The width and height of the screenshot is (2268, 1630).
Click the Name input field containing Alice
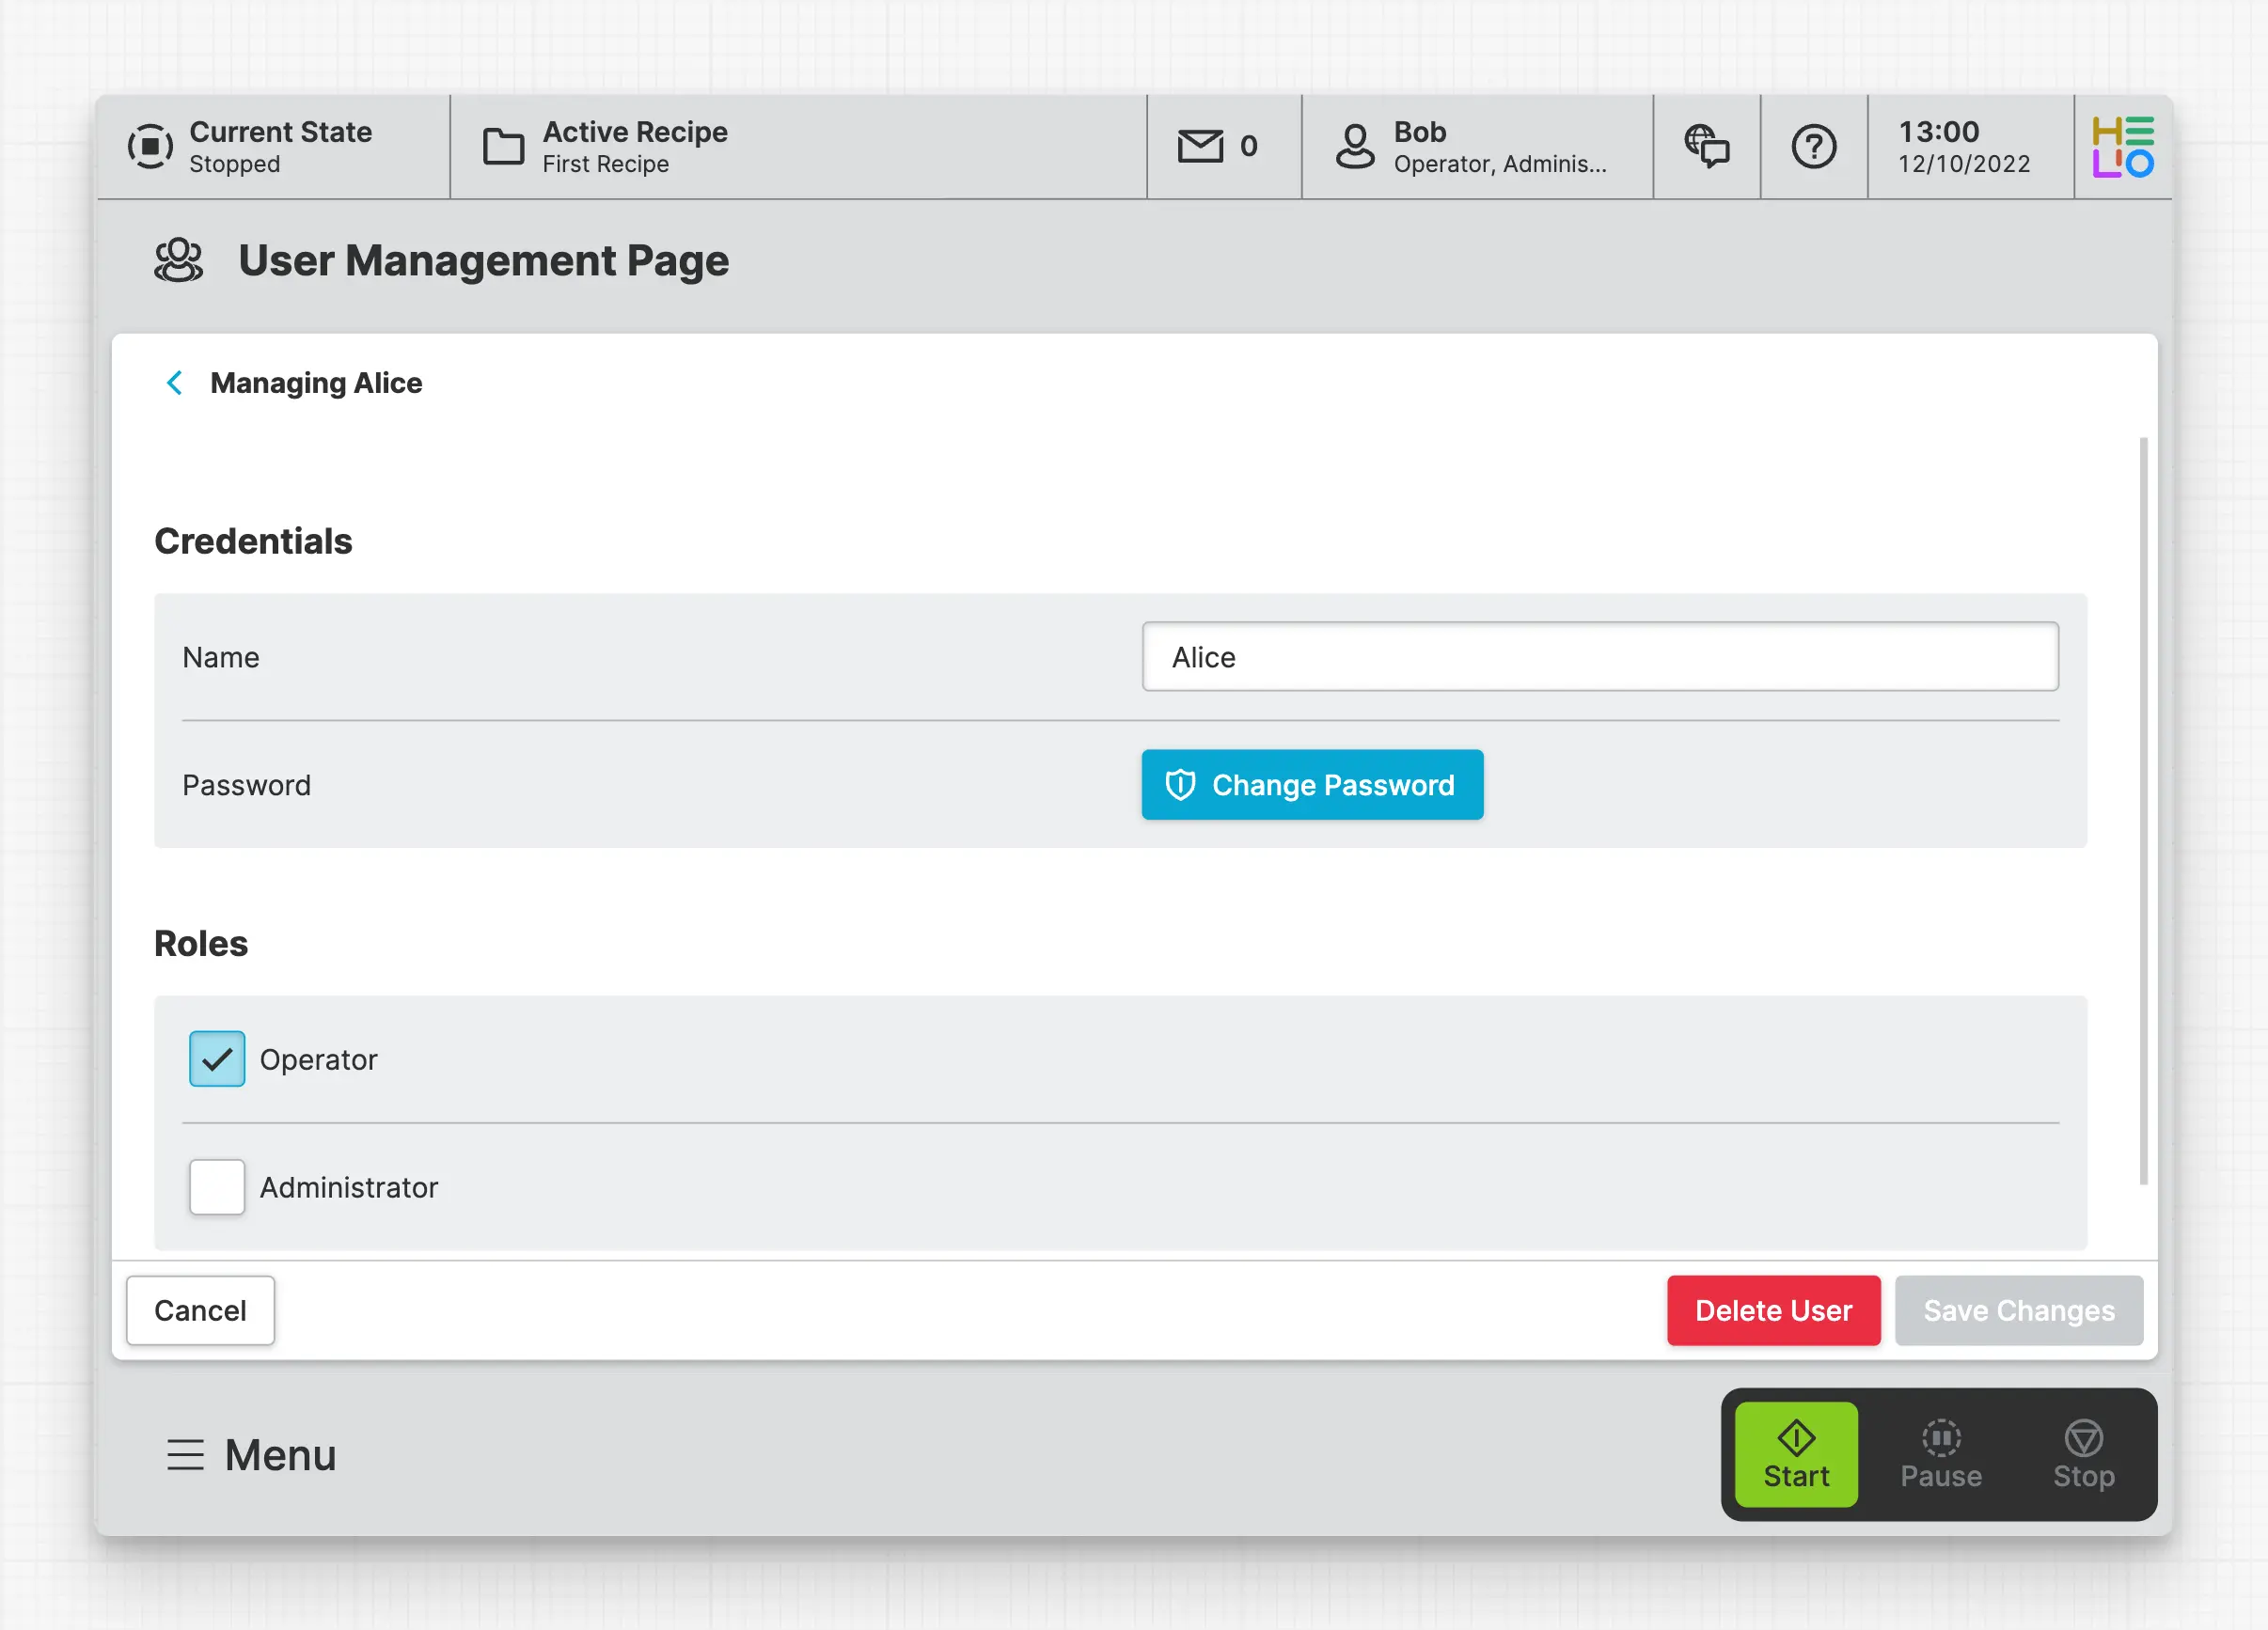coord(1599,657)
